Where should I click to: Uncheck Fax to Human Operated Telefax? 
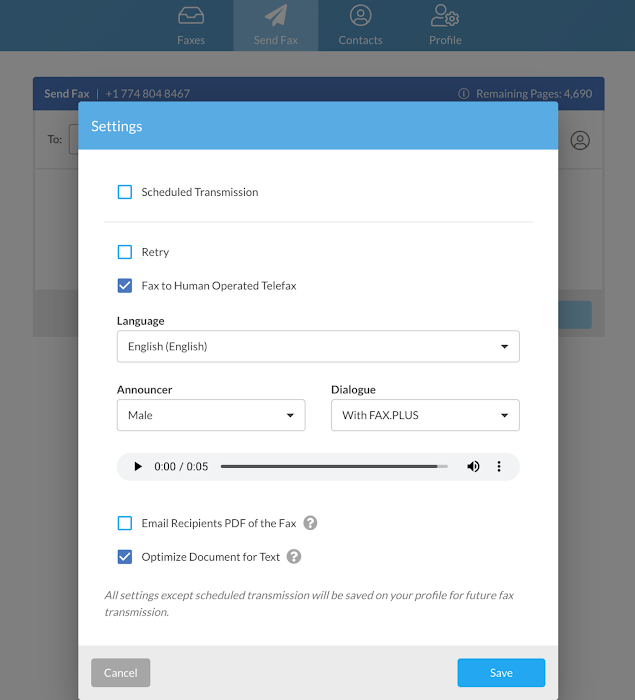(125, 286)
